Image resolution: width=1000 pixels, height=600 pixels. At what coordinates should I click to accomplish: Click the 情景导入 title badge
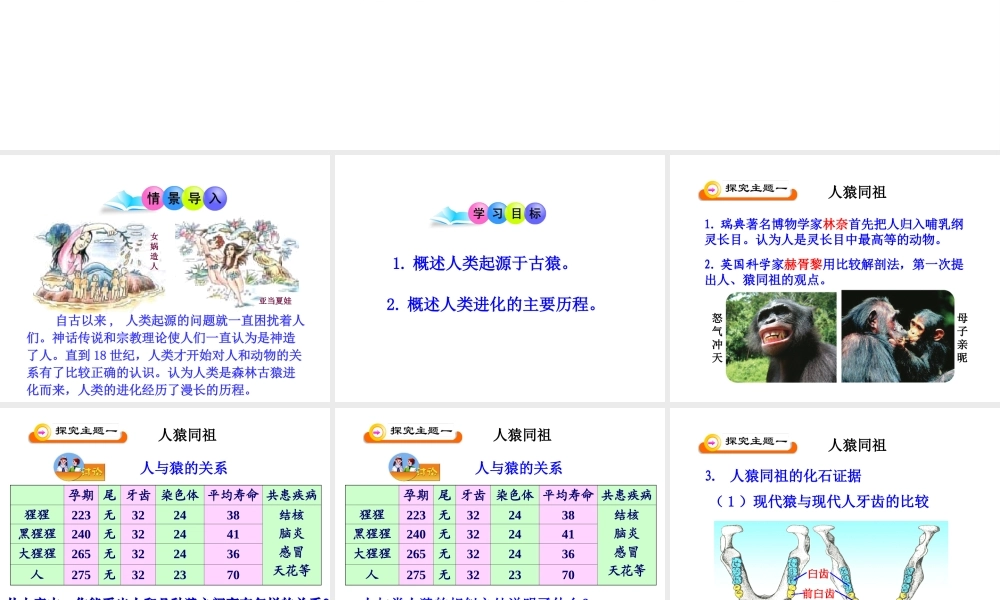pyautogui.click(x=166, y=199)
